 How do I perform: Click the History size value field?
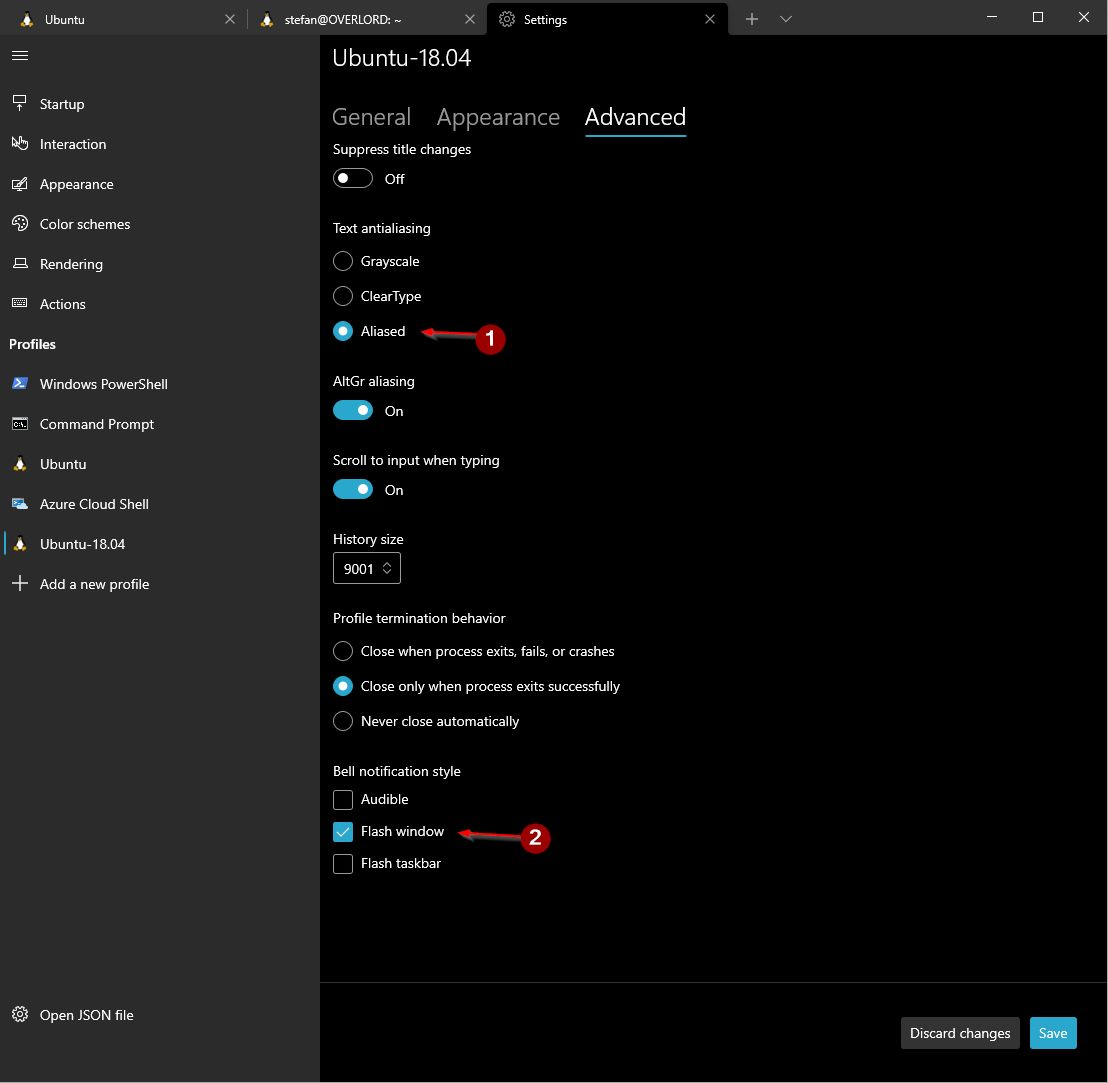367,568
